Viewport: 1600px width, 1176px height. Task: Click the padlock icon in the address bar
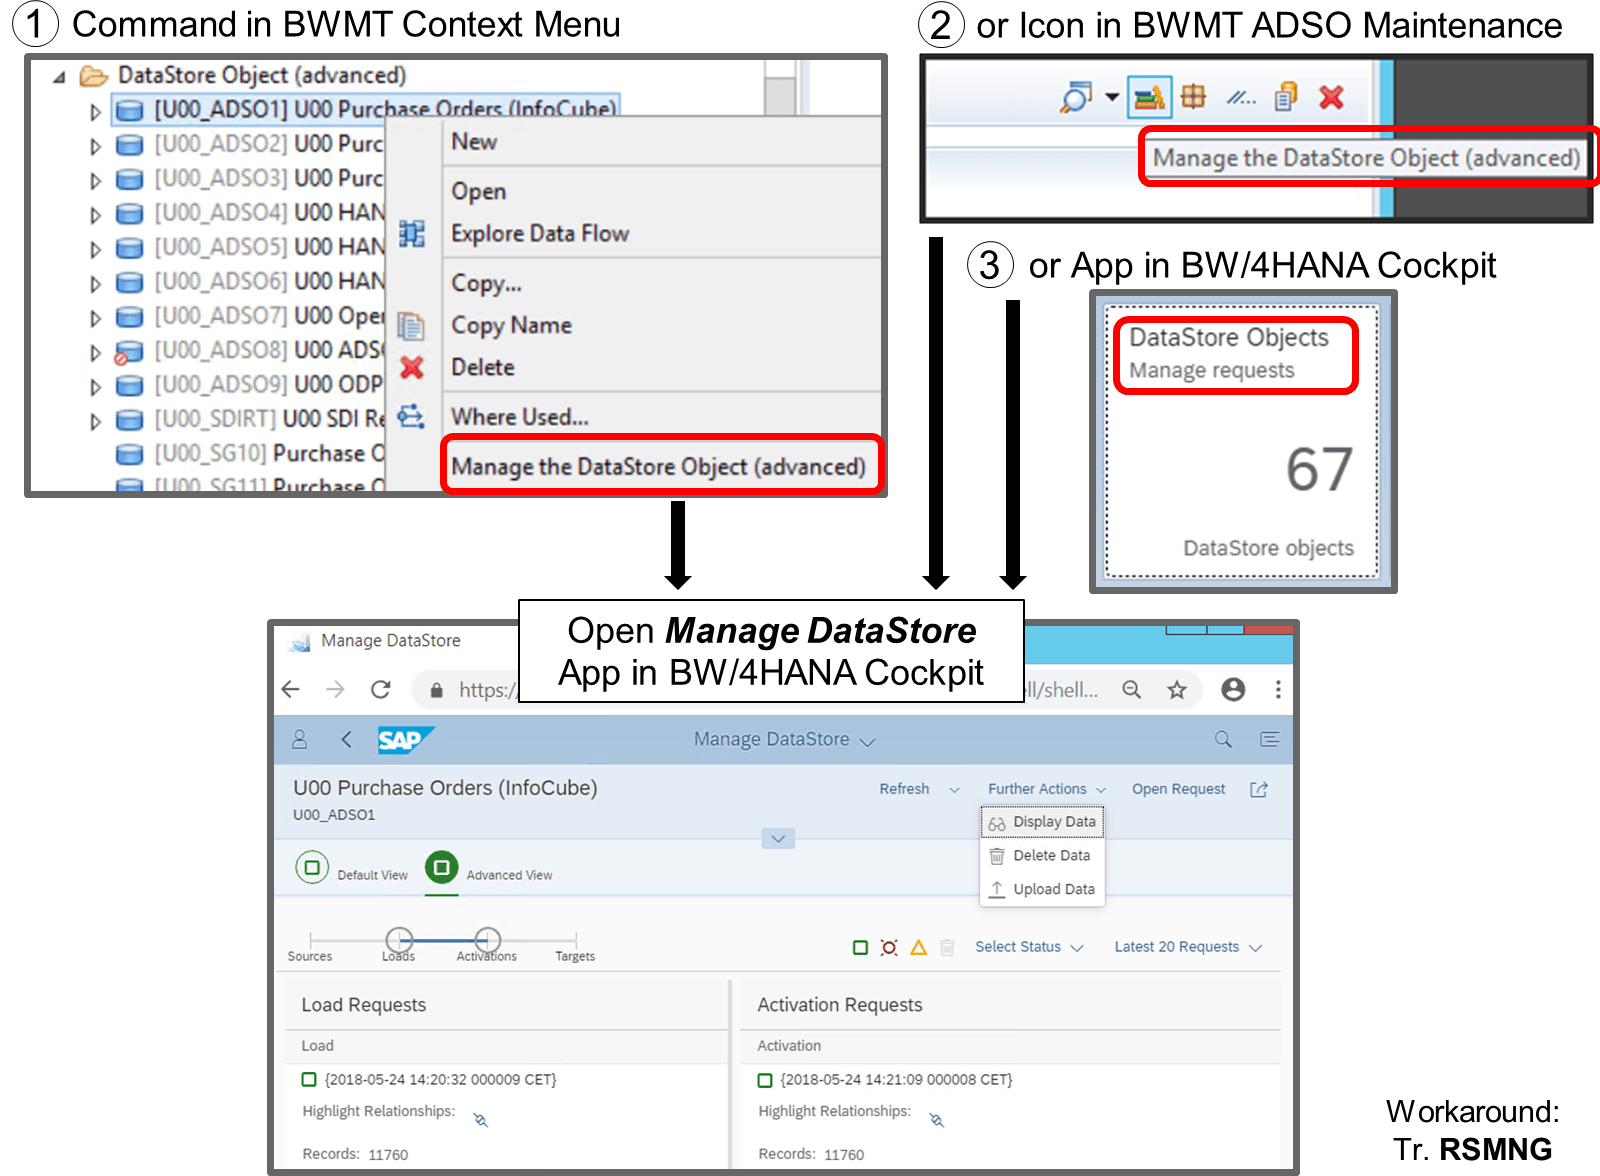coord(436,690)
